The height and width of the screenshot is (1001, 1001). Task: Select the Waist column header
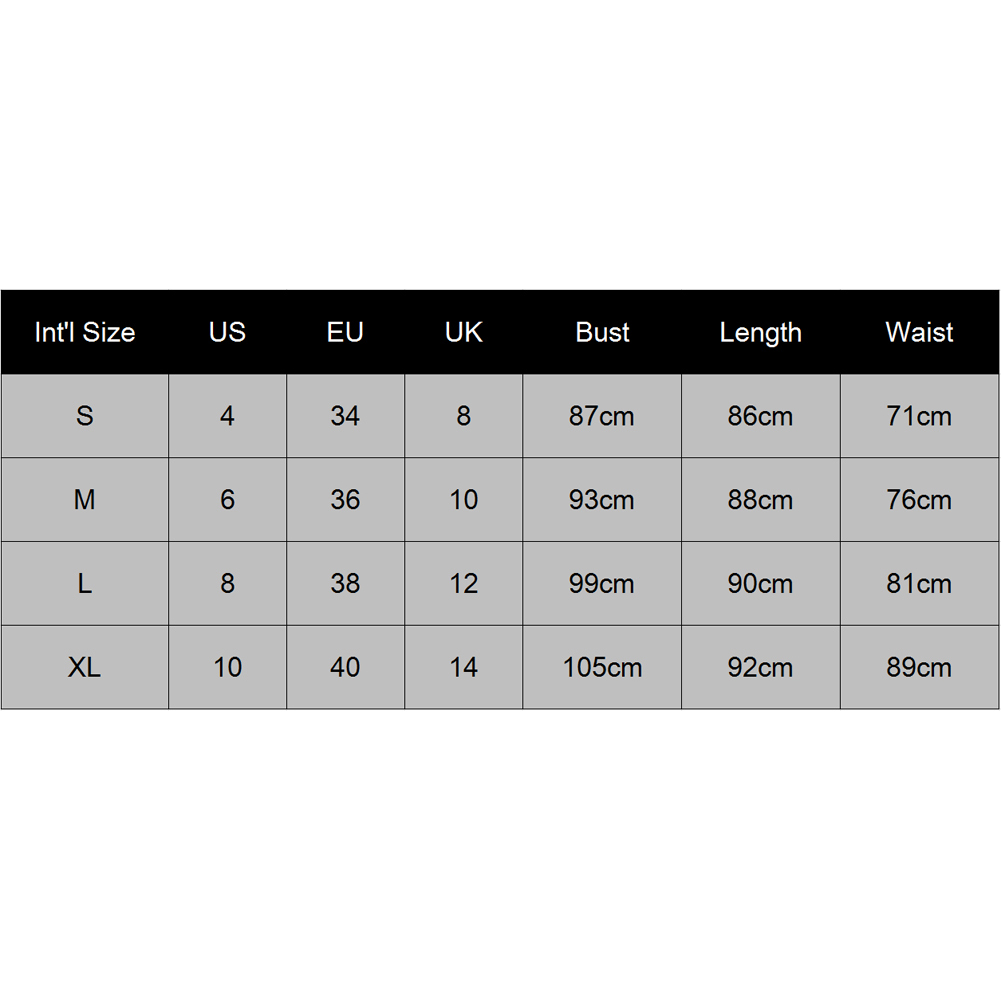coord(919,333)
